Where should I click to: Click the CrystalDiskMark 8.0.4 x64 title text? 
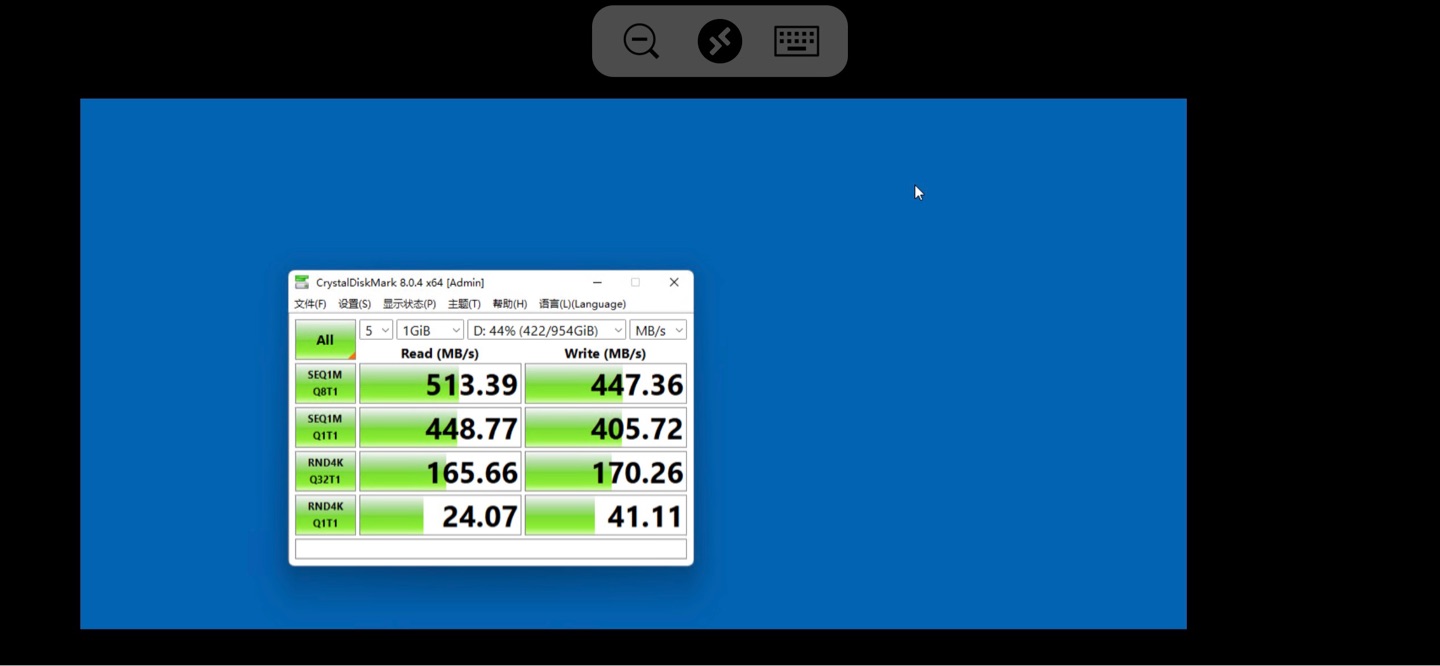pos(400,283)
